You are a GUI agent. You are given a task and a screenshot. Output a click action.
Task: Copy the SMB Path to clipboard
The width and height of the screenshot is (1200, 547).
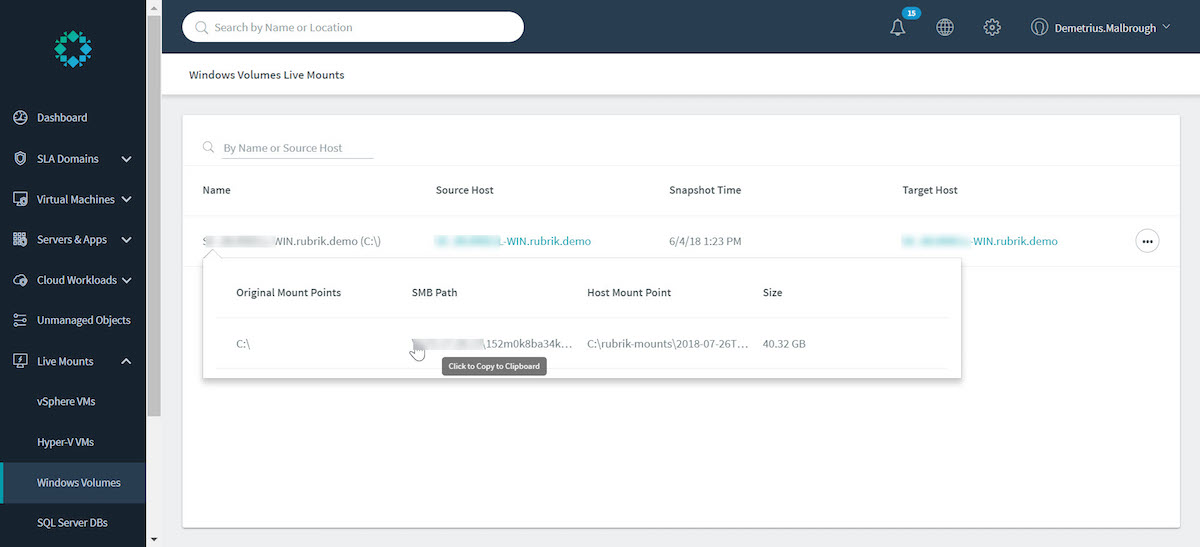coord(492,344)
